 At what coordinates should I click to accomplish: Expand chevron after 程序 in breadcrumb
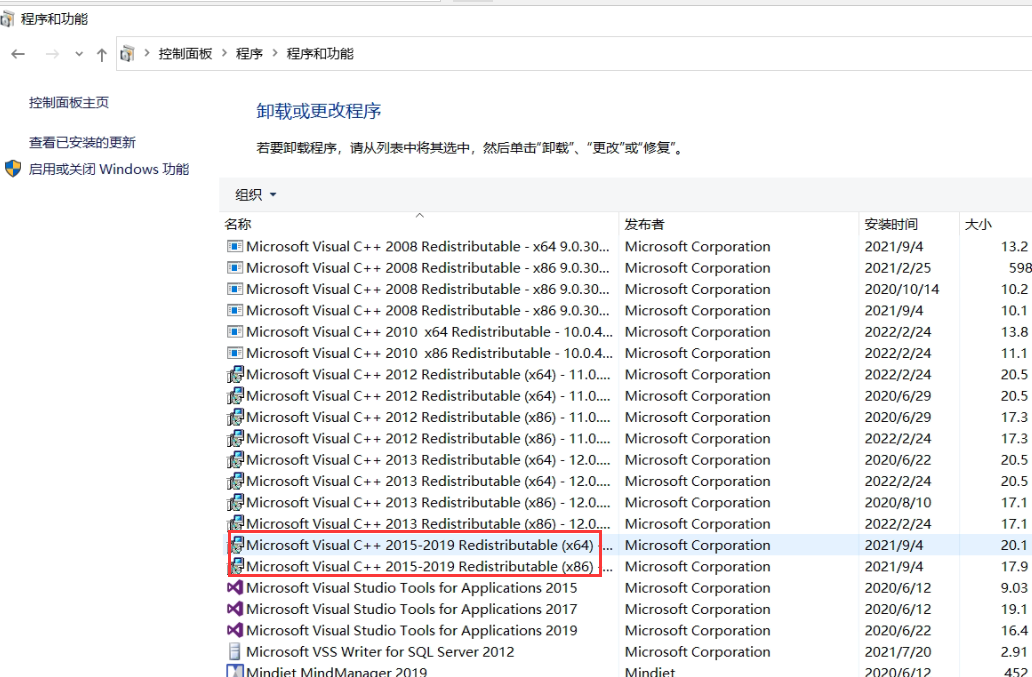275,54
